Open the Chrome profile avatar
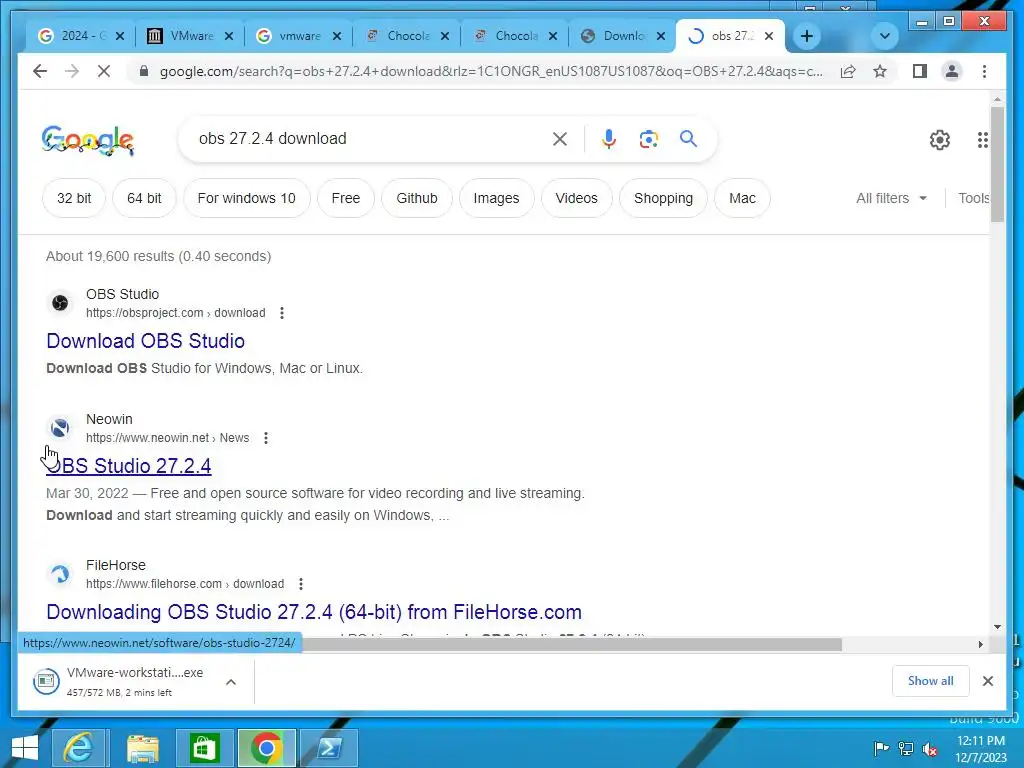1024x768 pixels. (x=952, y=71)
